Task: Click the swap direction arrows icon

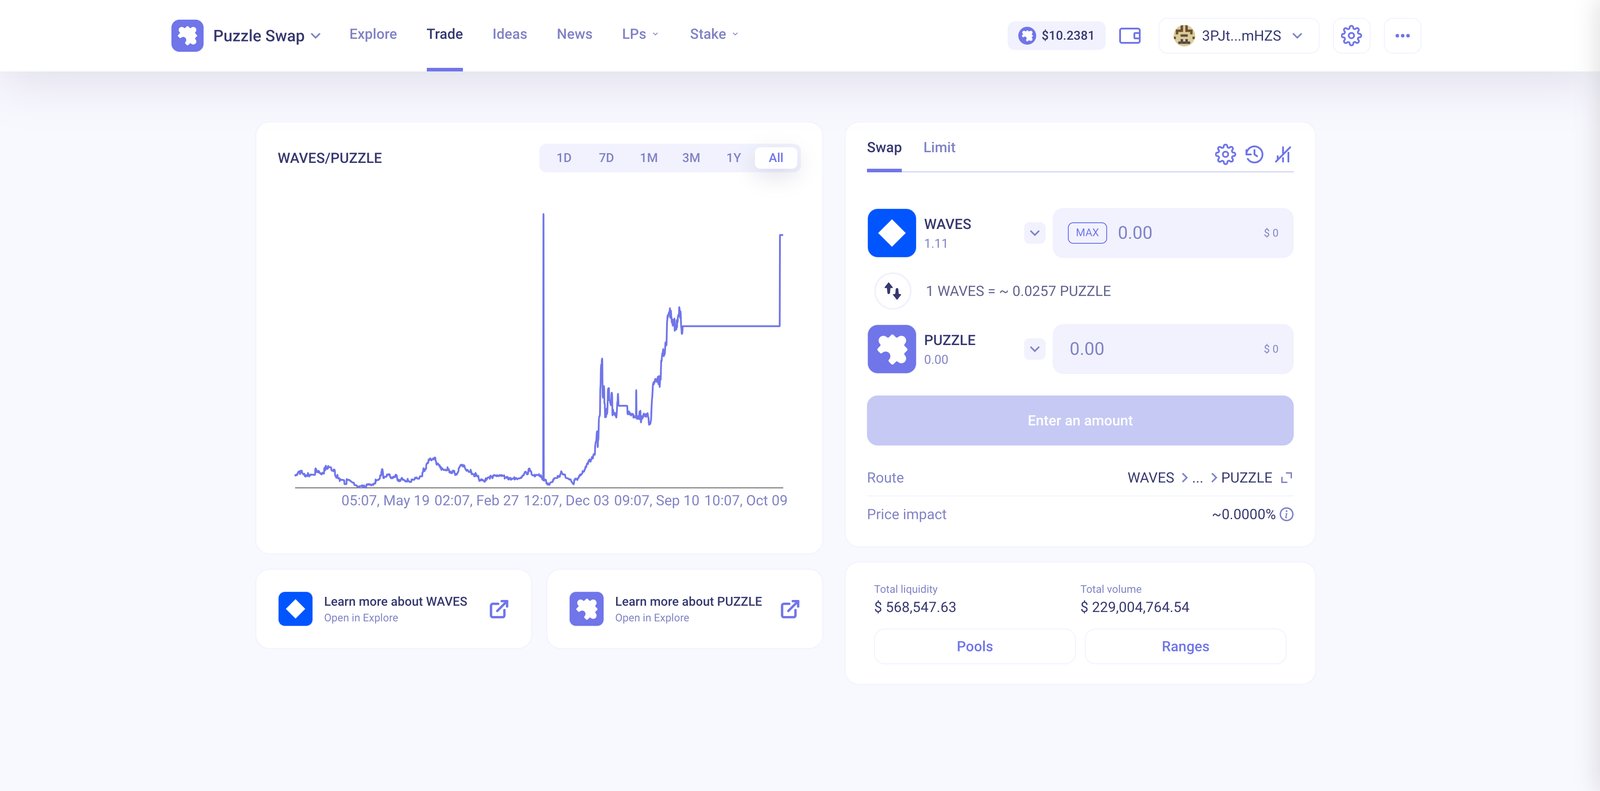Action: [893, 291]
